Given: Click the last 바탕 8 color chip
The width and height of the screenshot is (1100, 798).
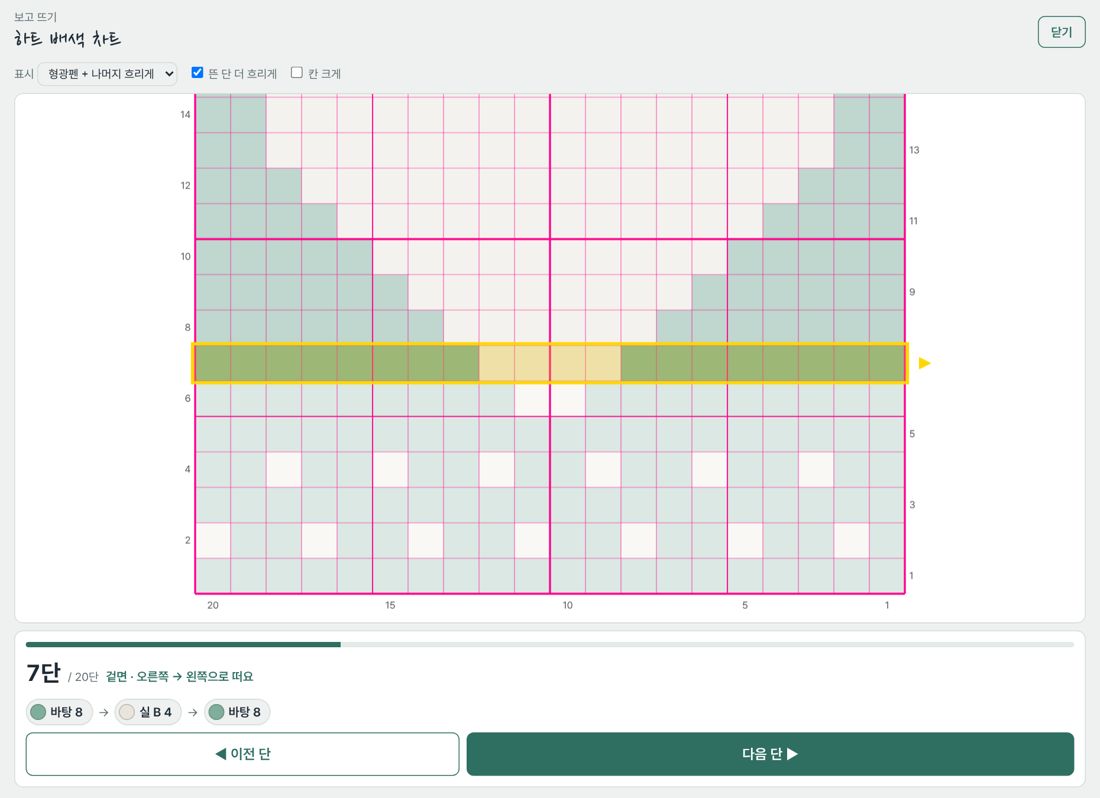Looking at the screenshot, I should [236, 712].
